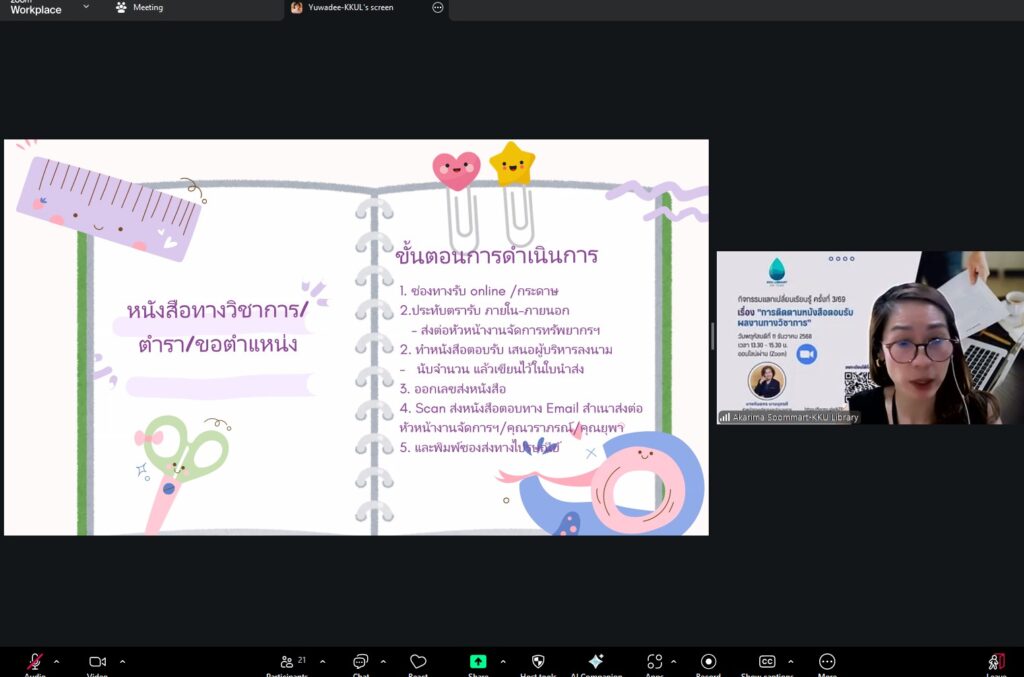Open the Participants panel icon

click(x=286, y=662)
